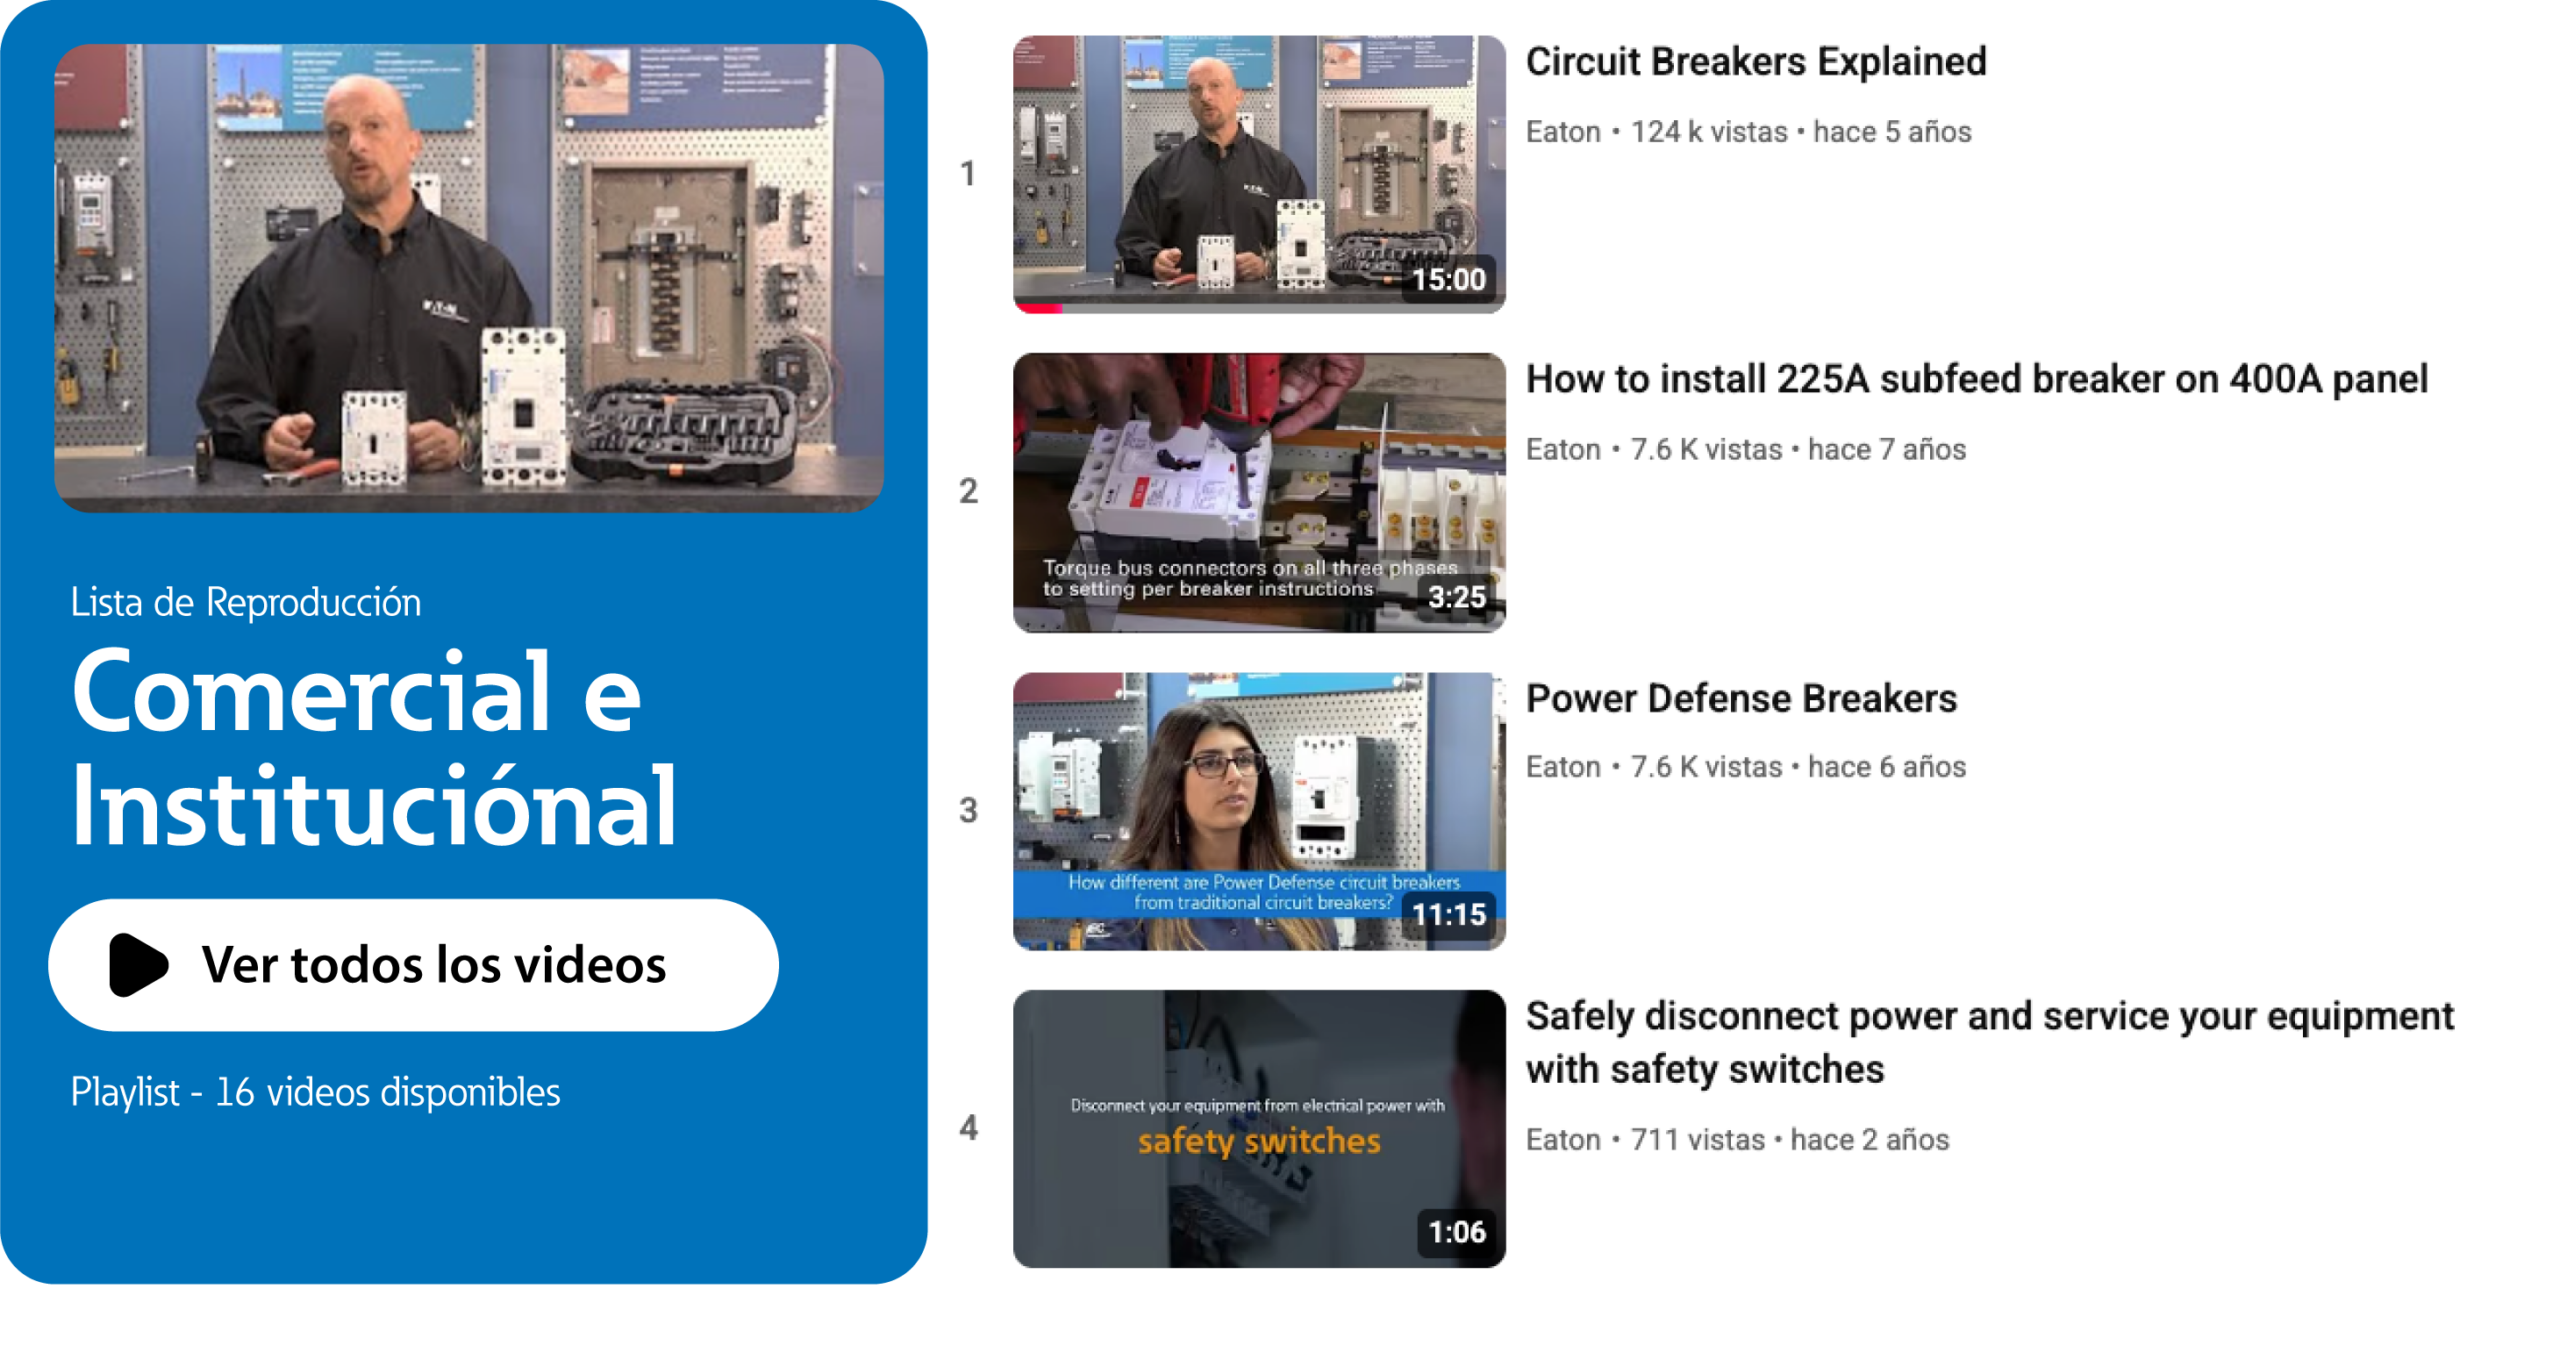This screenshot has width=2560, height=1346.
Task: Click Eaton channel name under fourth video
Action: 1562,1140
